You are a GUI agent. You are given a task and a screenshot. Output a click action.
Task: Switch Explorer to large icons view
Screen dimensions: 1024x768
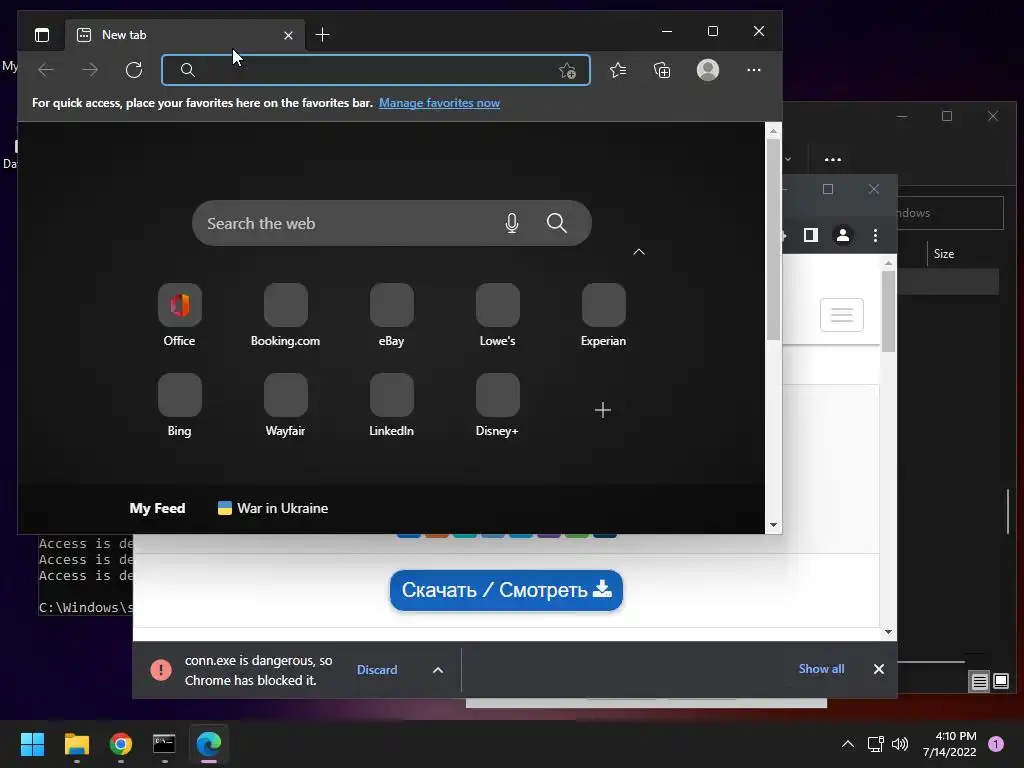[1001, 682]
